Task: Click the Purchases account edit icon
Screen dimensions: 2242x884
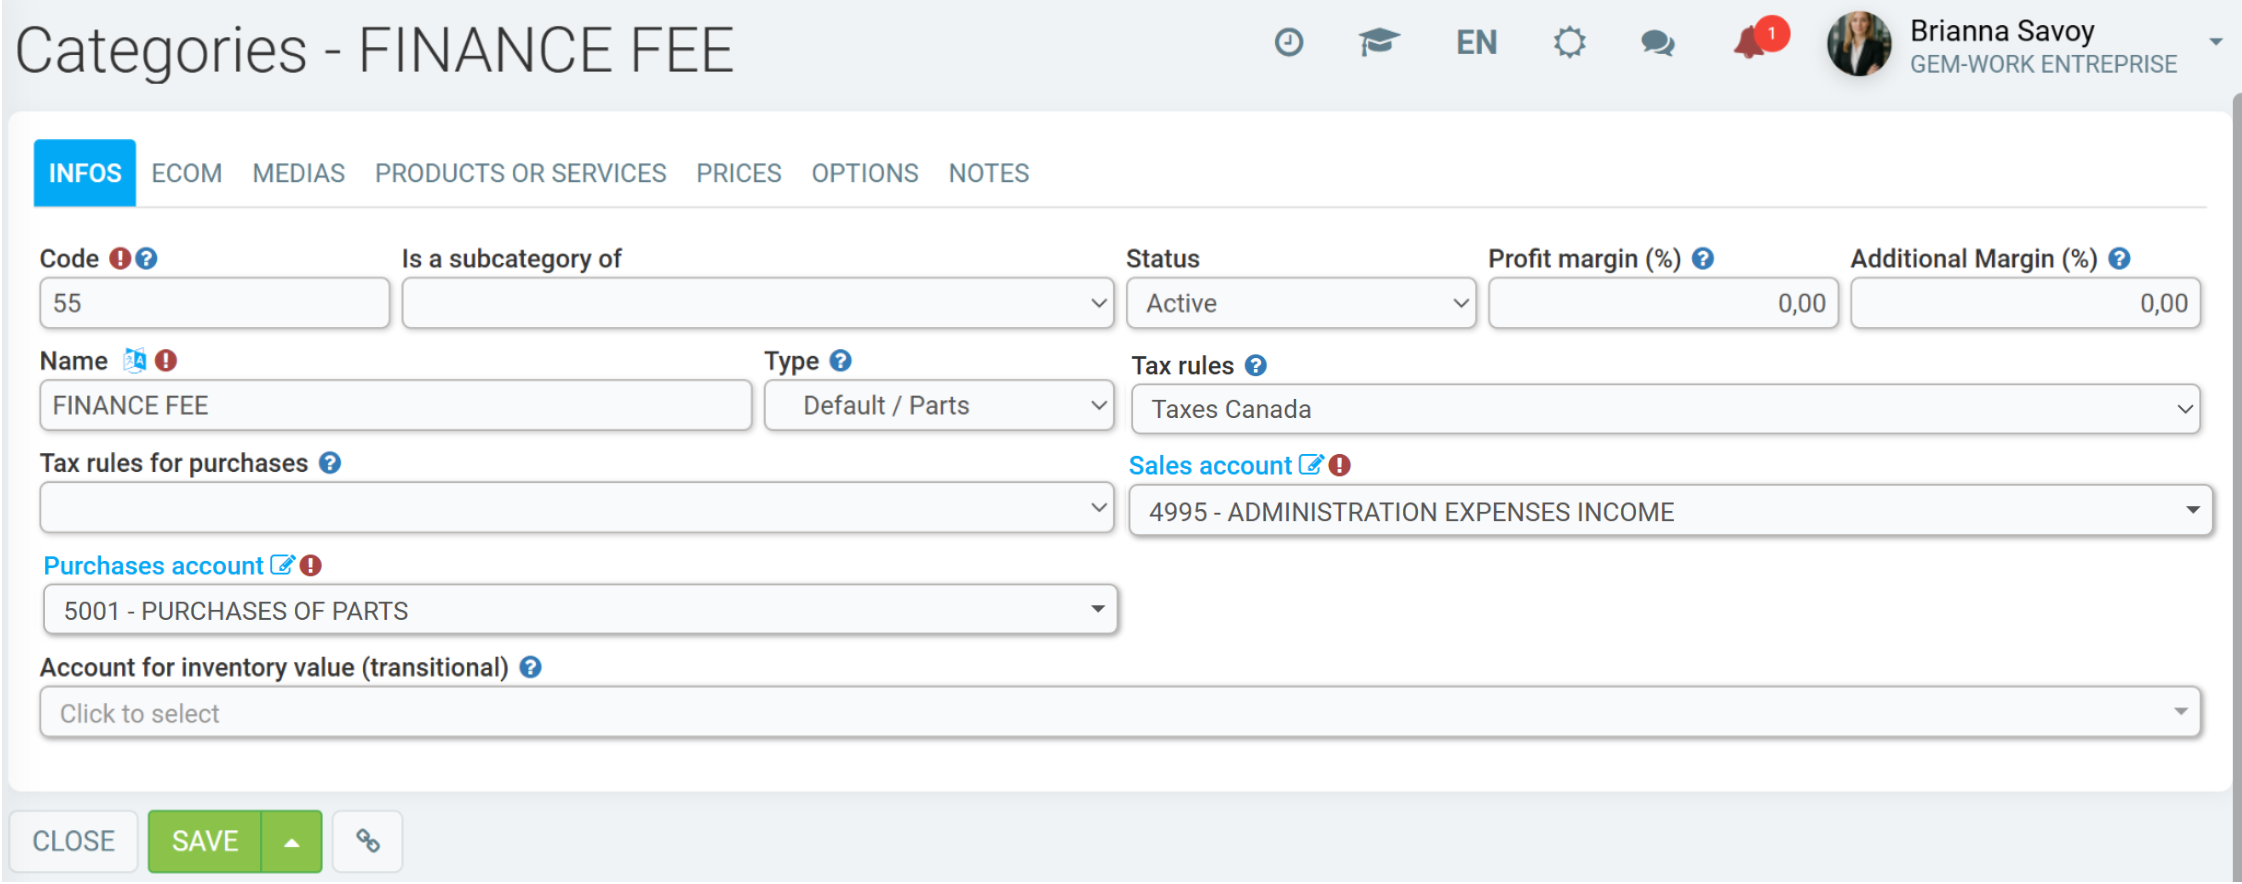Action: coord(282,565)
